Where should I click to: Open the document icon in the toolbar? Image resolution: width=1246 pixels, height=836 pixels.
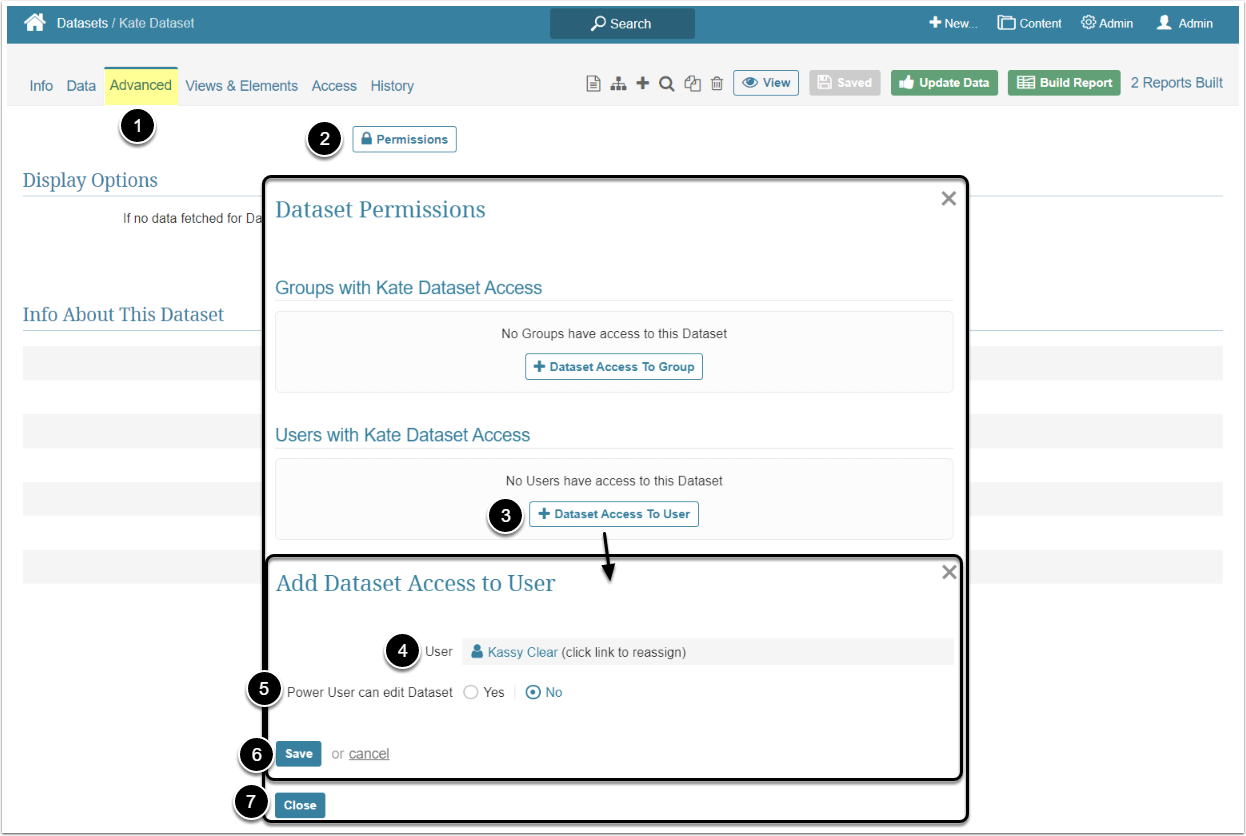(593, 84)
